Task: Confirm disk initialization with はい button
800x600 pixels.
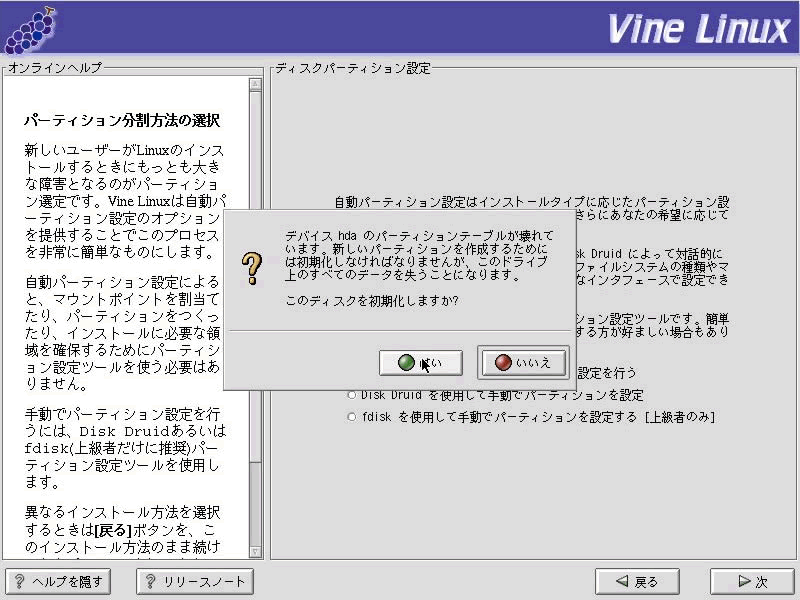Action: click(x=420, y=363)
